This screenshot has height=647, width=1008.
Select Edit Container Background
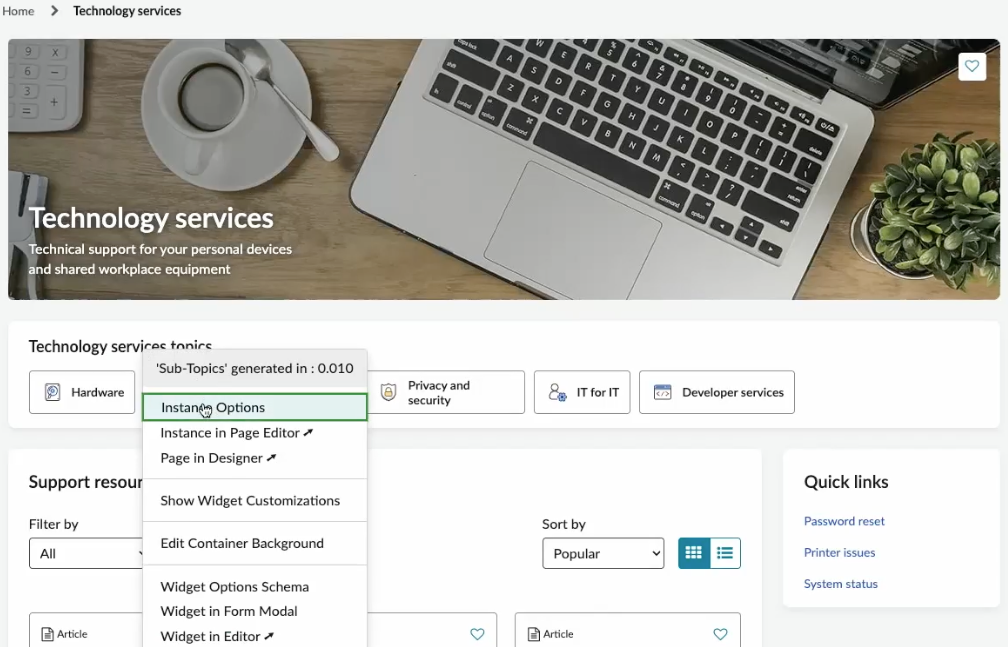[255, 543]
